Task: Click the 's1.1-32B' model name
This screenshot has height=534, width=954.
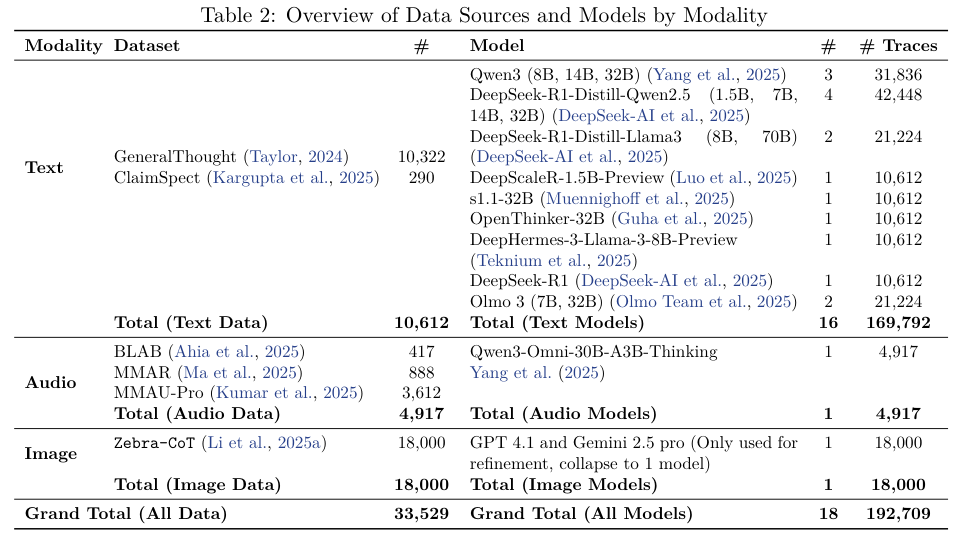Action: [501, 198]
